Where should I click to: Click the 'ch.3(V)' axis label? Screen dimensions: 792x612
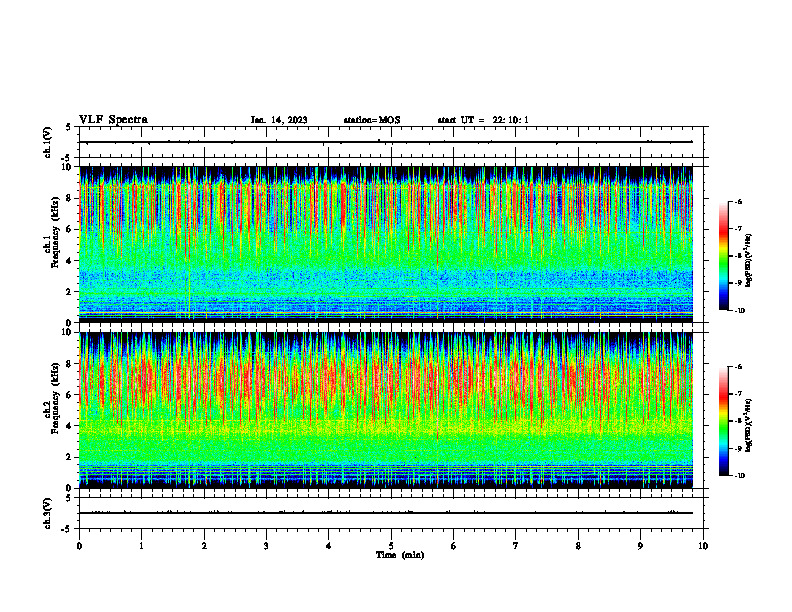coord(47,513)
